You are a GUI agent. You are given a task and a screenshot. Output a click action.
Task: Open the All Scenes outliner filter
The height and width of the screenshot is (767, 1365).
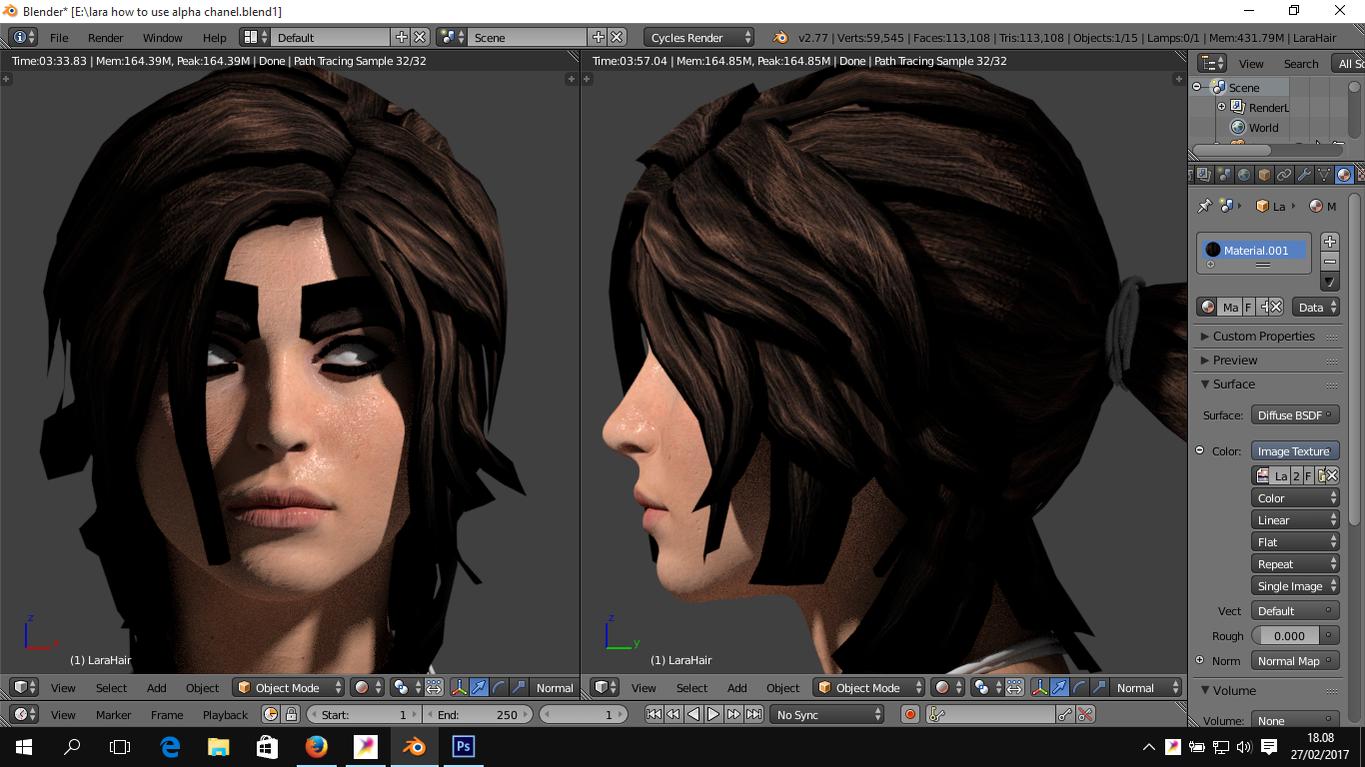pos(1347,63)
